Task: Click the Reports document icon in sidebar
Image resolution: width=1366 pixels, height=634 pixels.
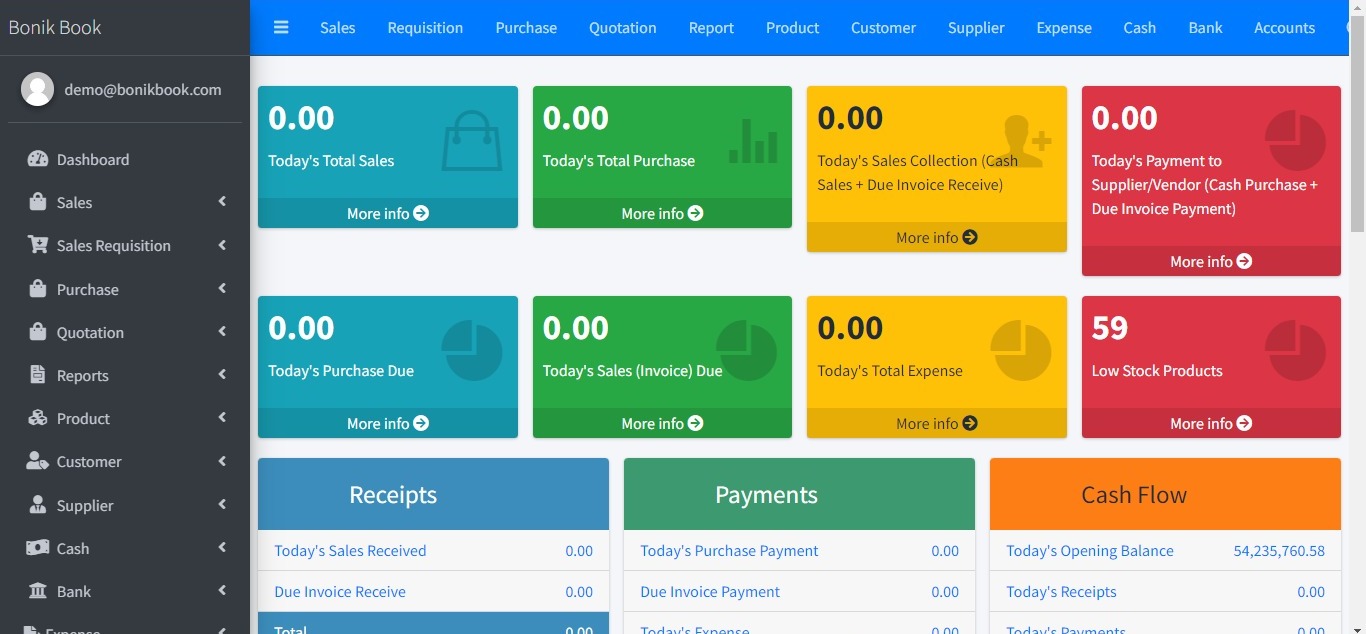Action: click(38, 375)
